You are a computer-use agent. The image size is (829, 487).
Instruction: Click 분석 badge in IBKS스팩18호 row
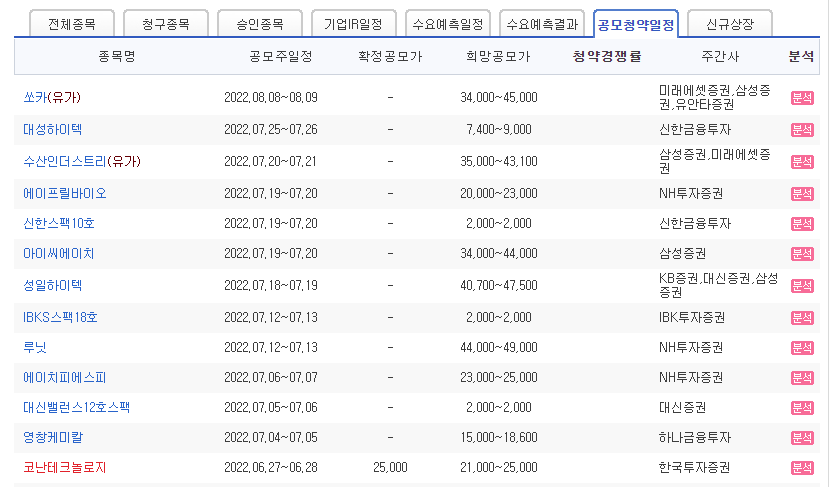802,318
